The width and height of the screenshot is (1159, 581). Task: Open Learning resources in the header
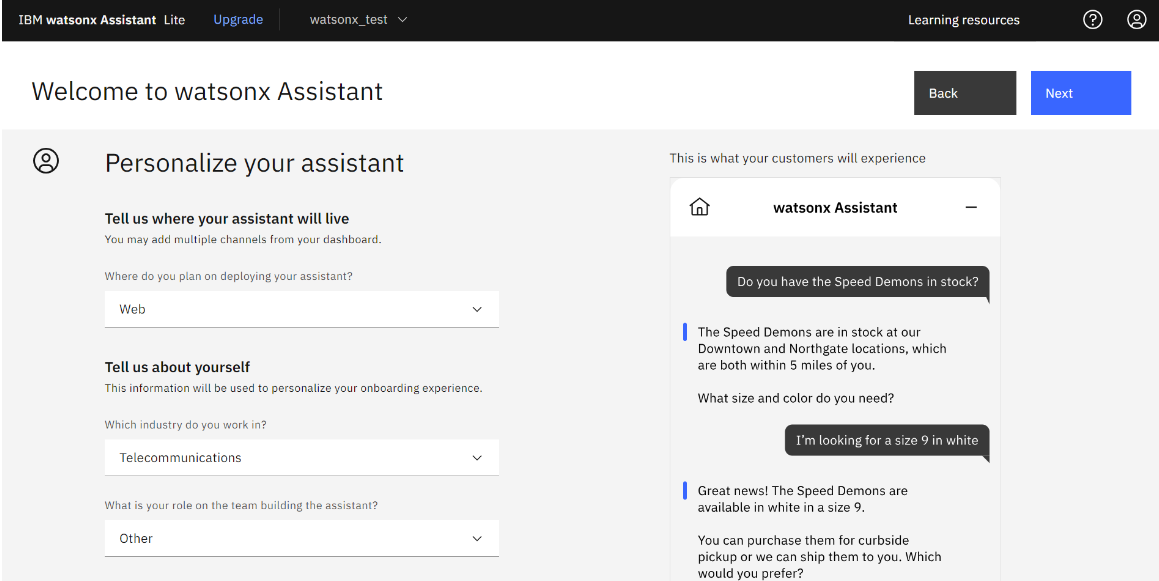[x=963, y=20]
